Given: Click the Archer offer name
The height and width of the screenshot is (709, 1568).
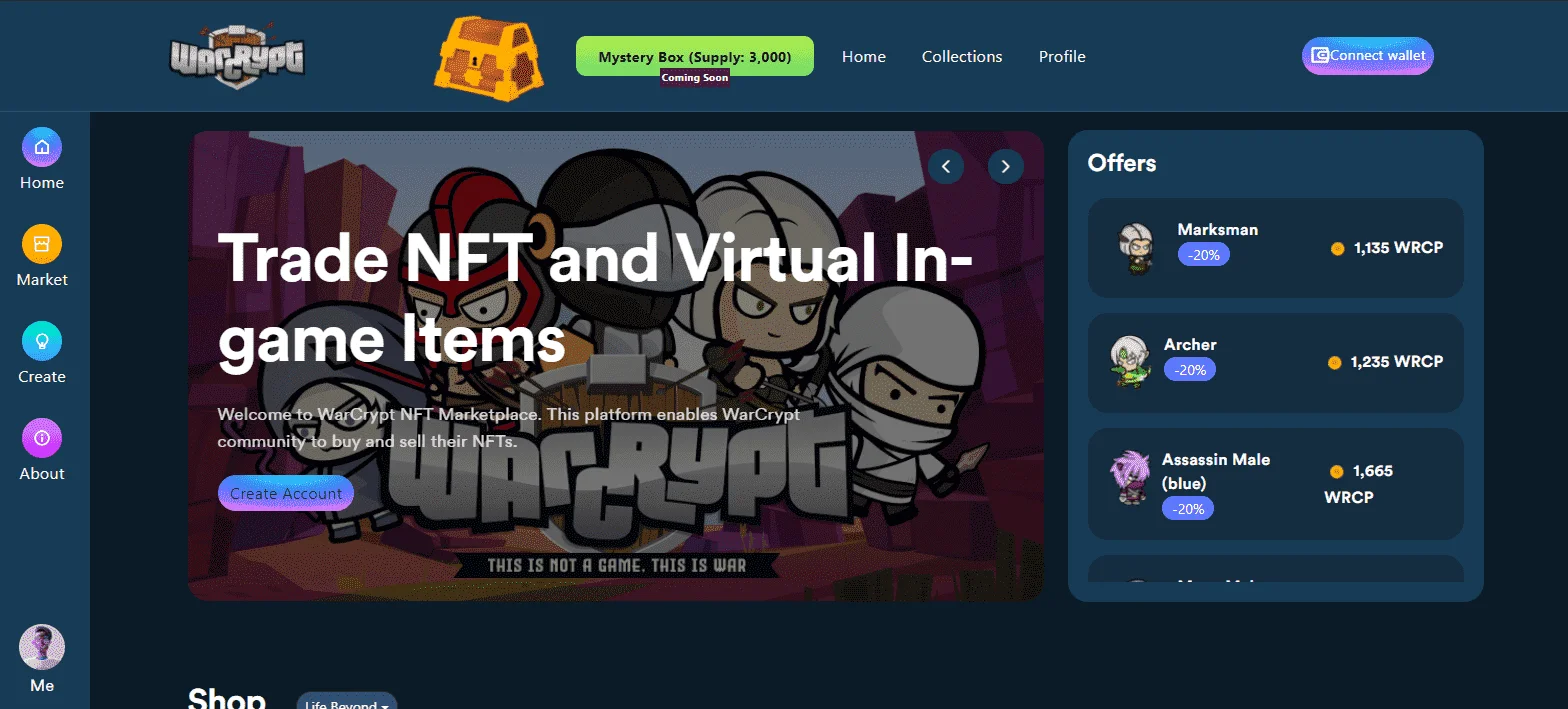Looking at the screenshot, I should [1190, 344].
